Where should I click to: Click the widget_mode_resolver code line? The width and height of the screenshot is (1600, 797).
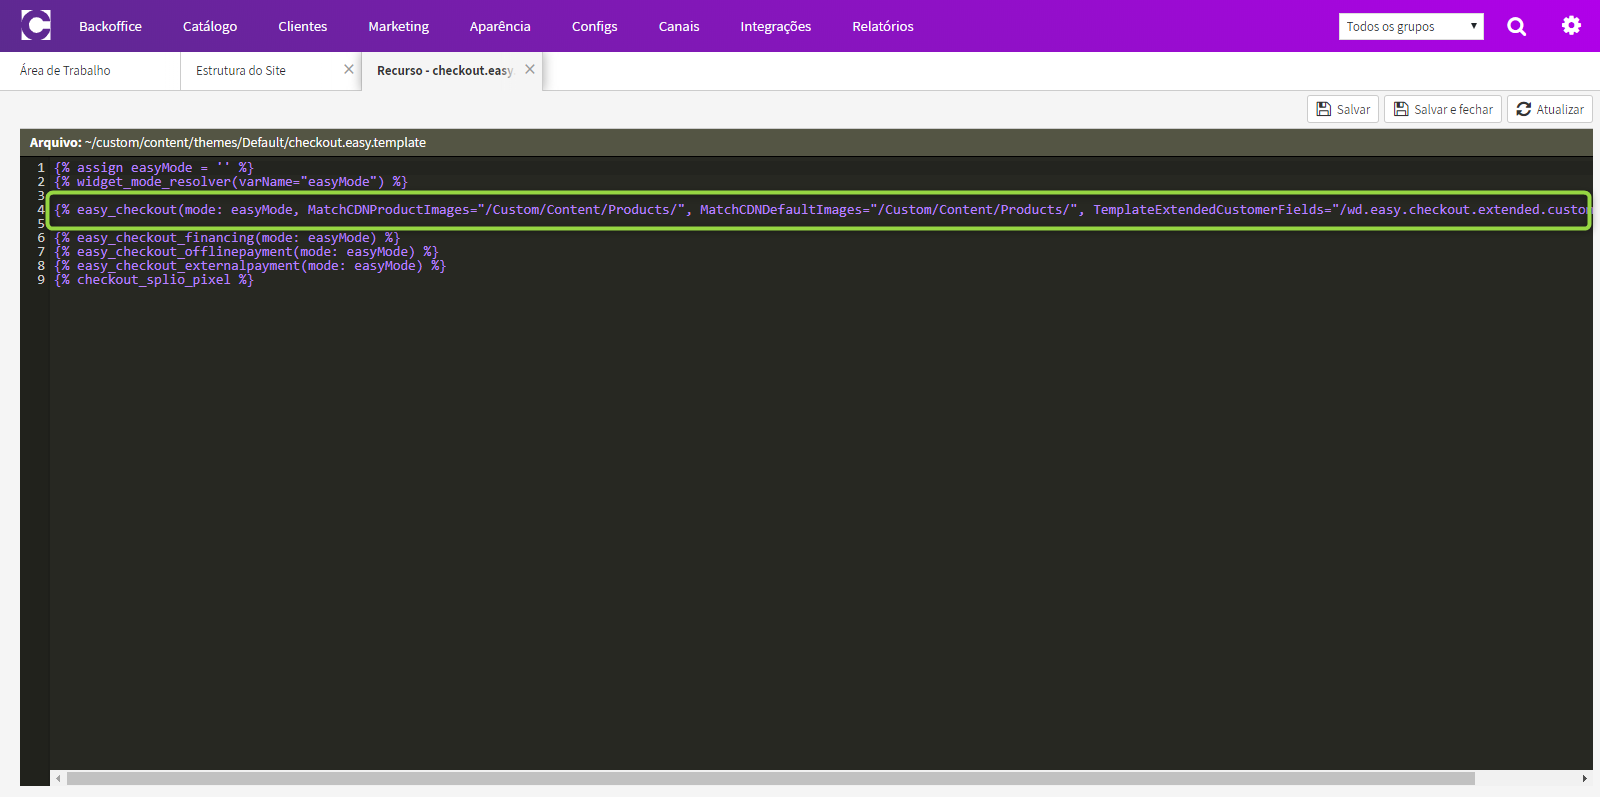coord(231,182)
